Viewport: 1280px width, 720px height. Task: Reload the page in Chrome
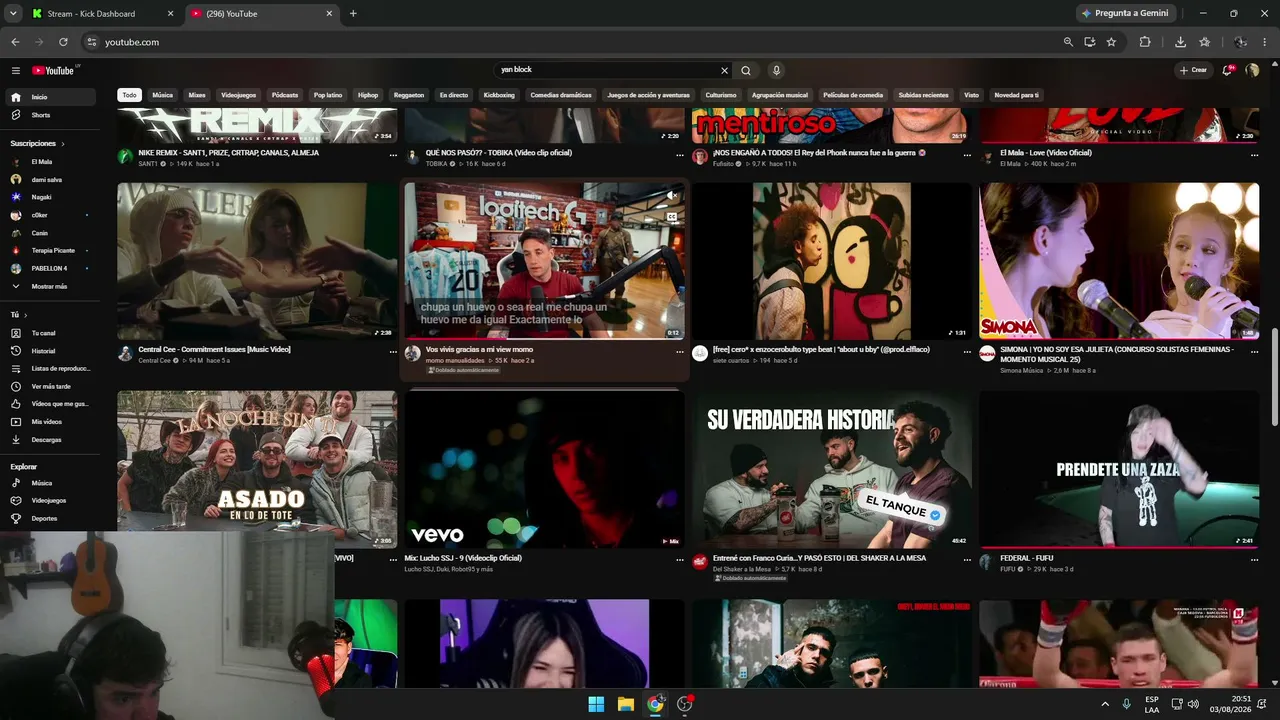point(63,42)
